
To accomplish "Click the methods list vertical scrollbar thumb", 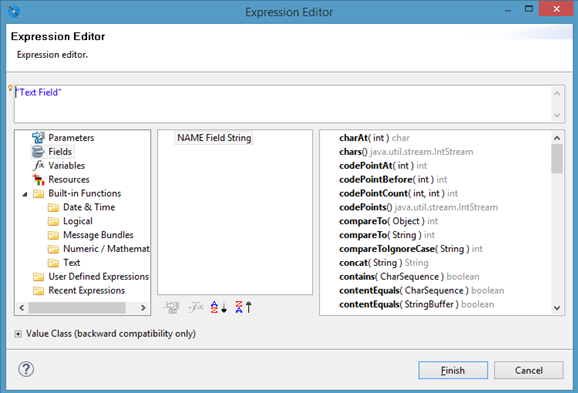I will click(x=557, y=159).
